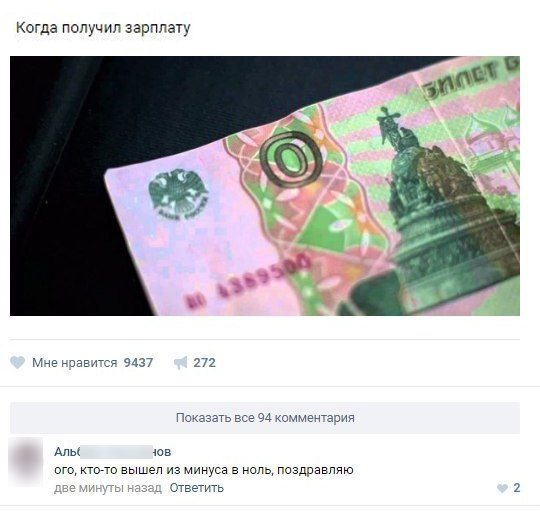This screenshot has width=540, height=511.
Task: Click "Ответить" to reply to the comment
Action: pyautogui.click(x=196, y=488)
